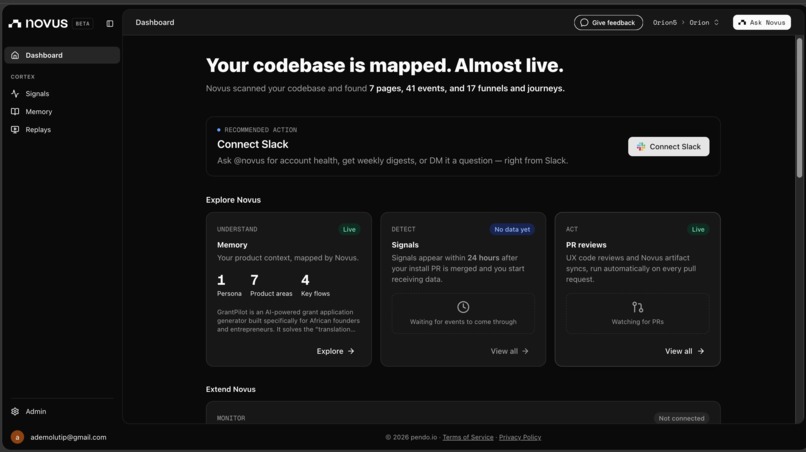The width and height of the screenshot is (806, 452).
Task: Click the Slack logo icon
Action: pos(640,147)
